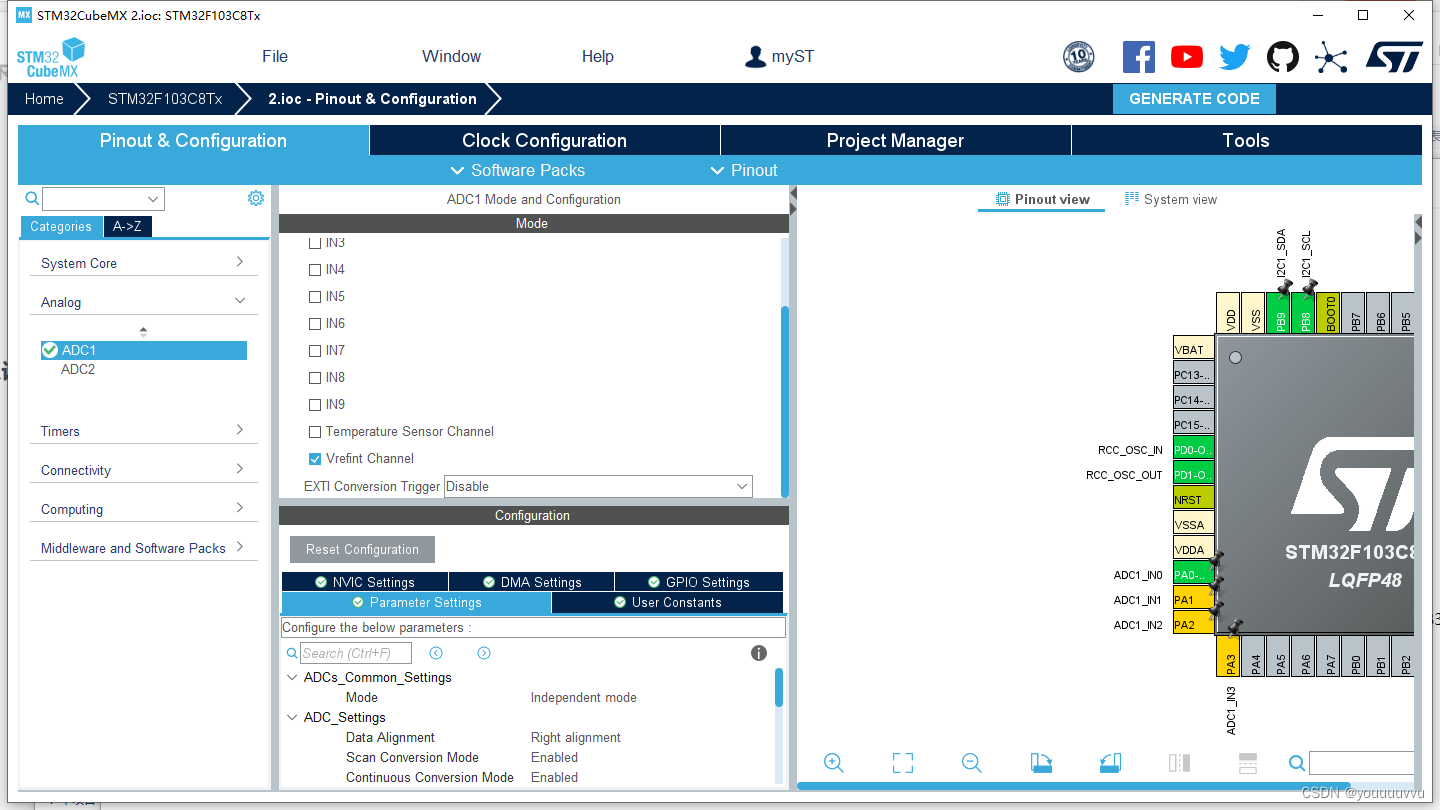Enable the IN9 channel checkbox
This screenshot has height=810, width=1440.
(315, 405)
